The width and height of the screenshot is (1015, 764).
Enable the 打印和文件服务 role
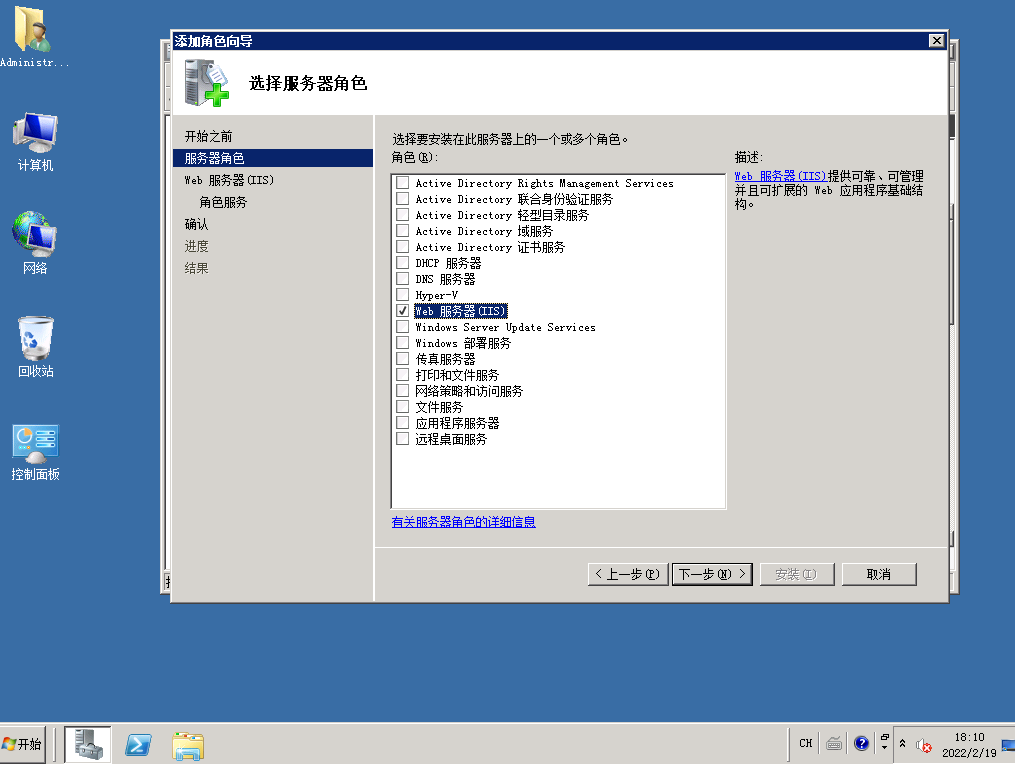pyautogui.click(x=403, y=374)
